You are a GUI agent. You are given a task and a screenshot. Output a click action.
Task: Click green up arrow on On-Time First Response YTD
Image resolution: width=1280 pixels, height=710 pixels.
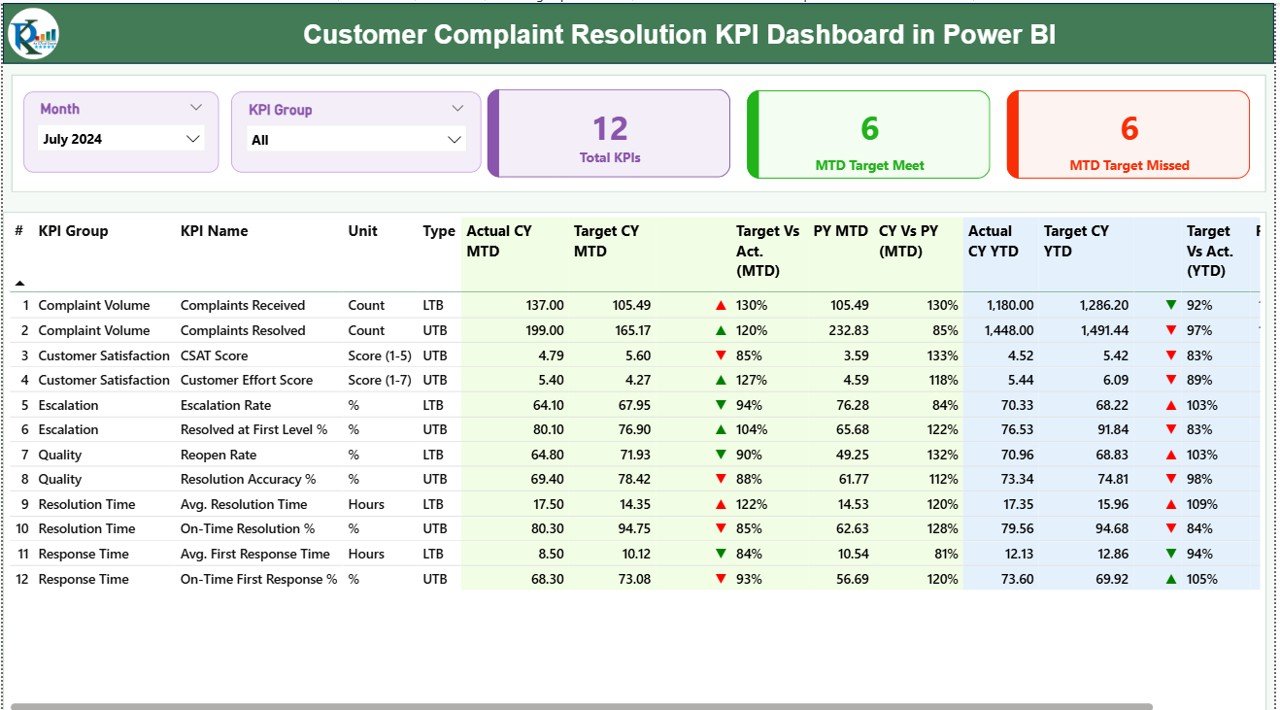1171,579
